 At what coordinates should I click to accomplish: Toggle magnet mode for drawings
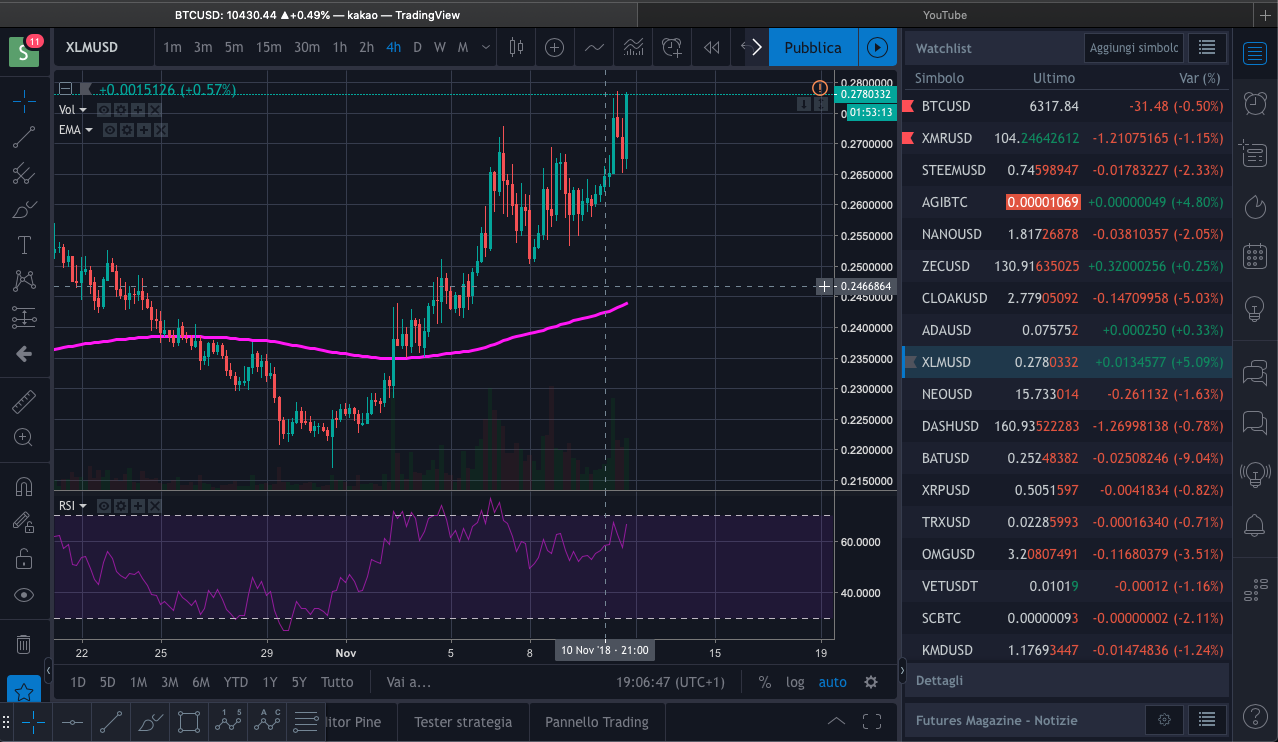24,487
